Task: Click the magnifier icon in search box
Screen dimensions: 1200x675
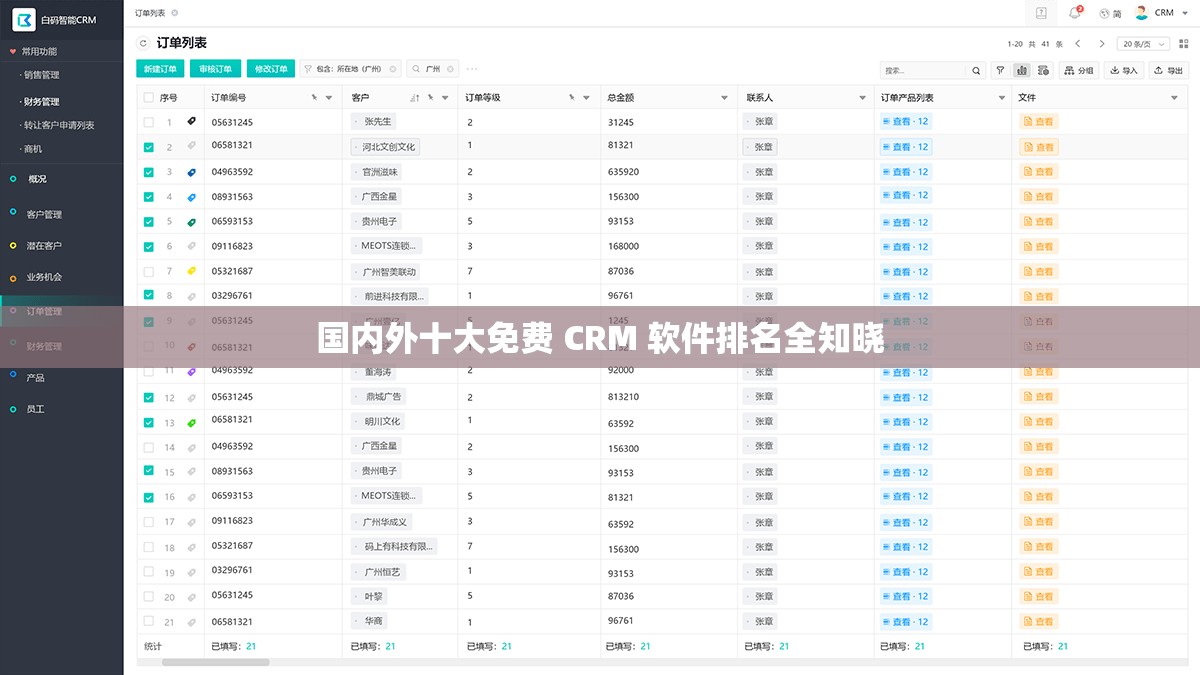Action: [977, 71]
